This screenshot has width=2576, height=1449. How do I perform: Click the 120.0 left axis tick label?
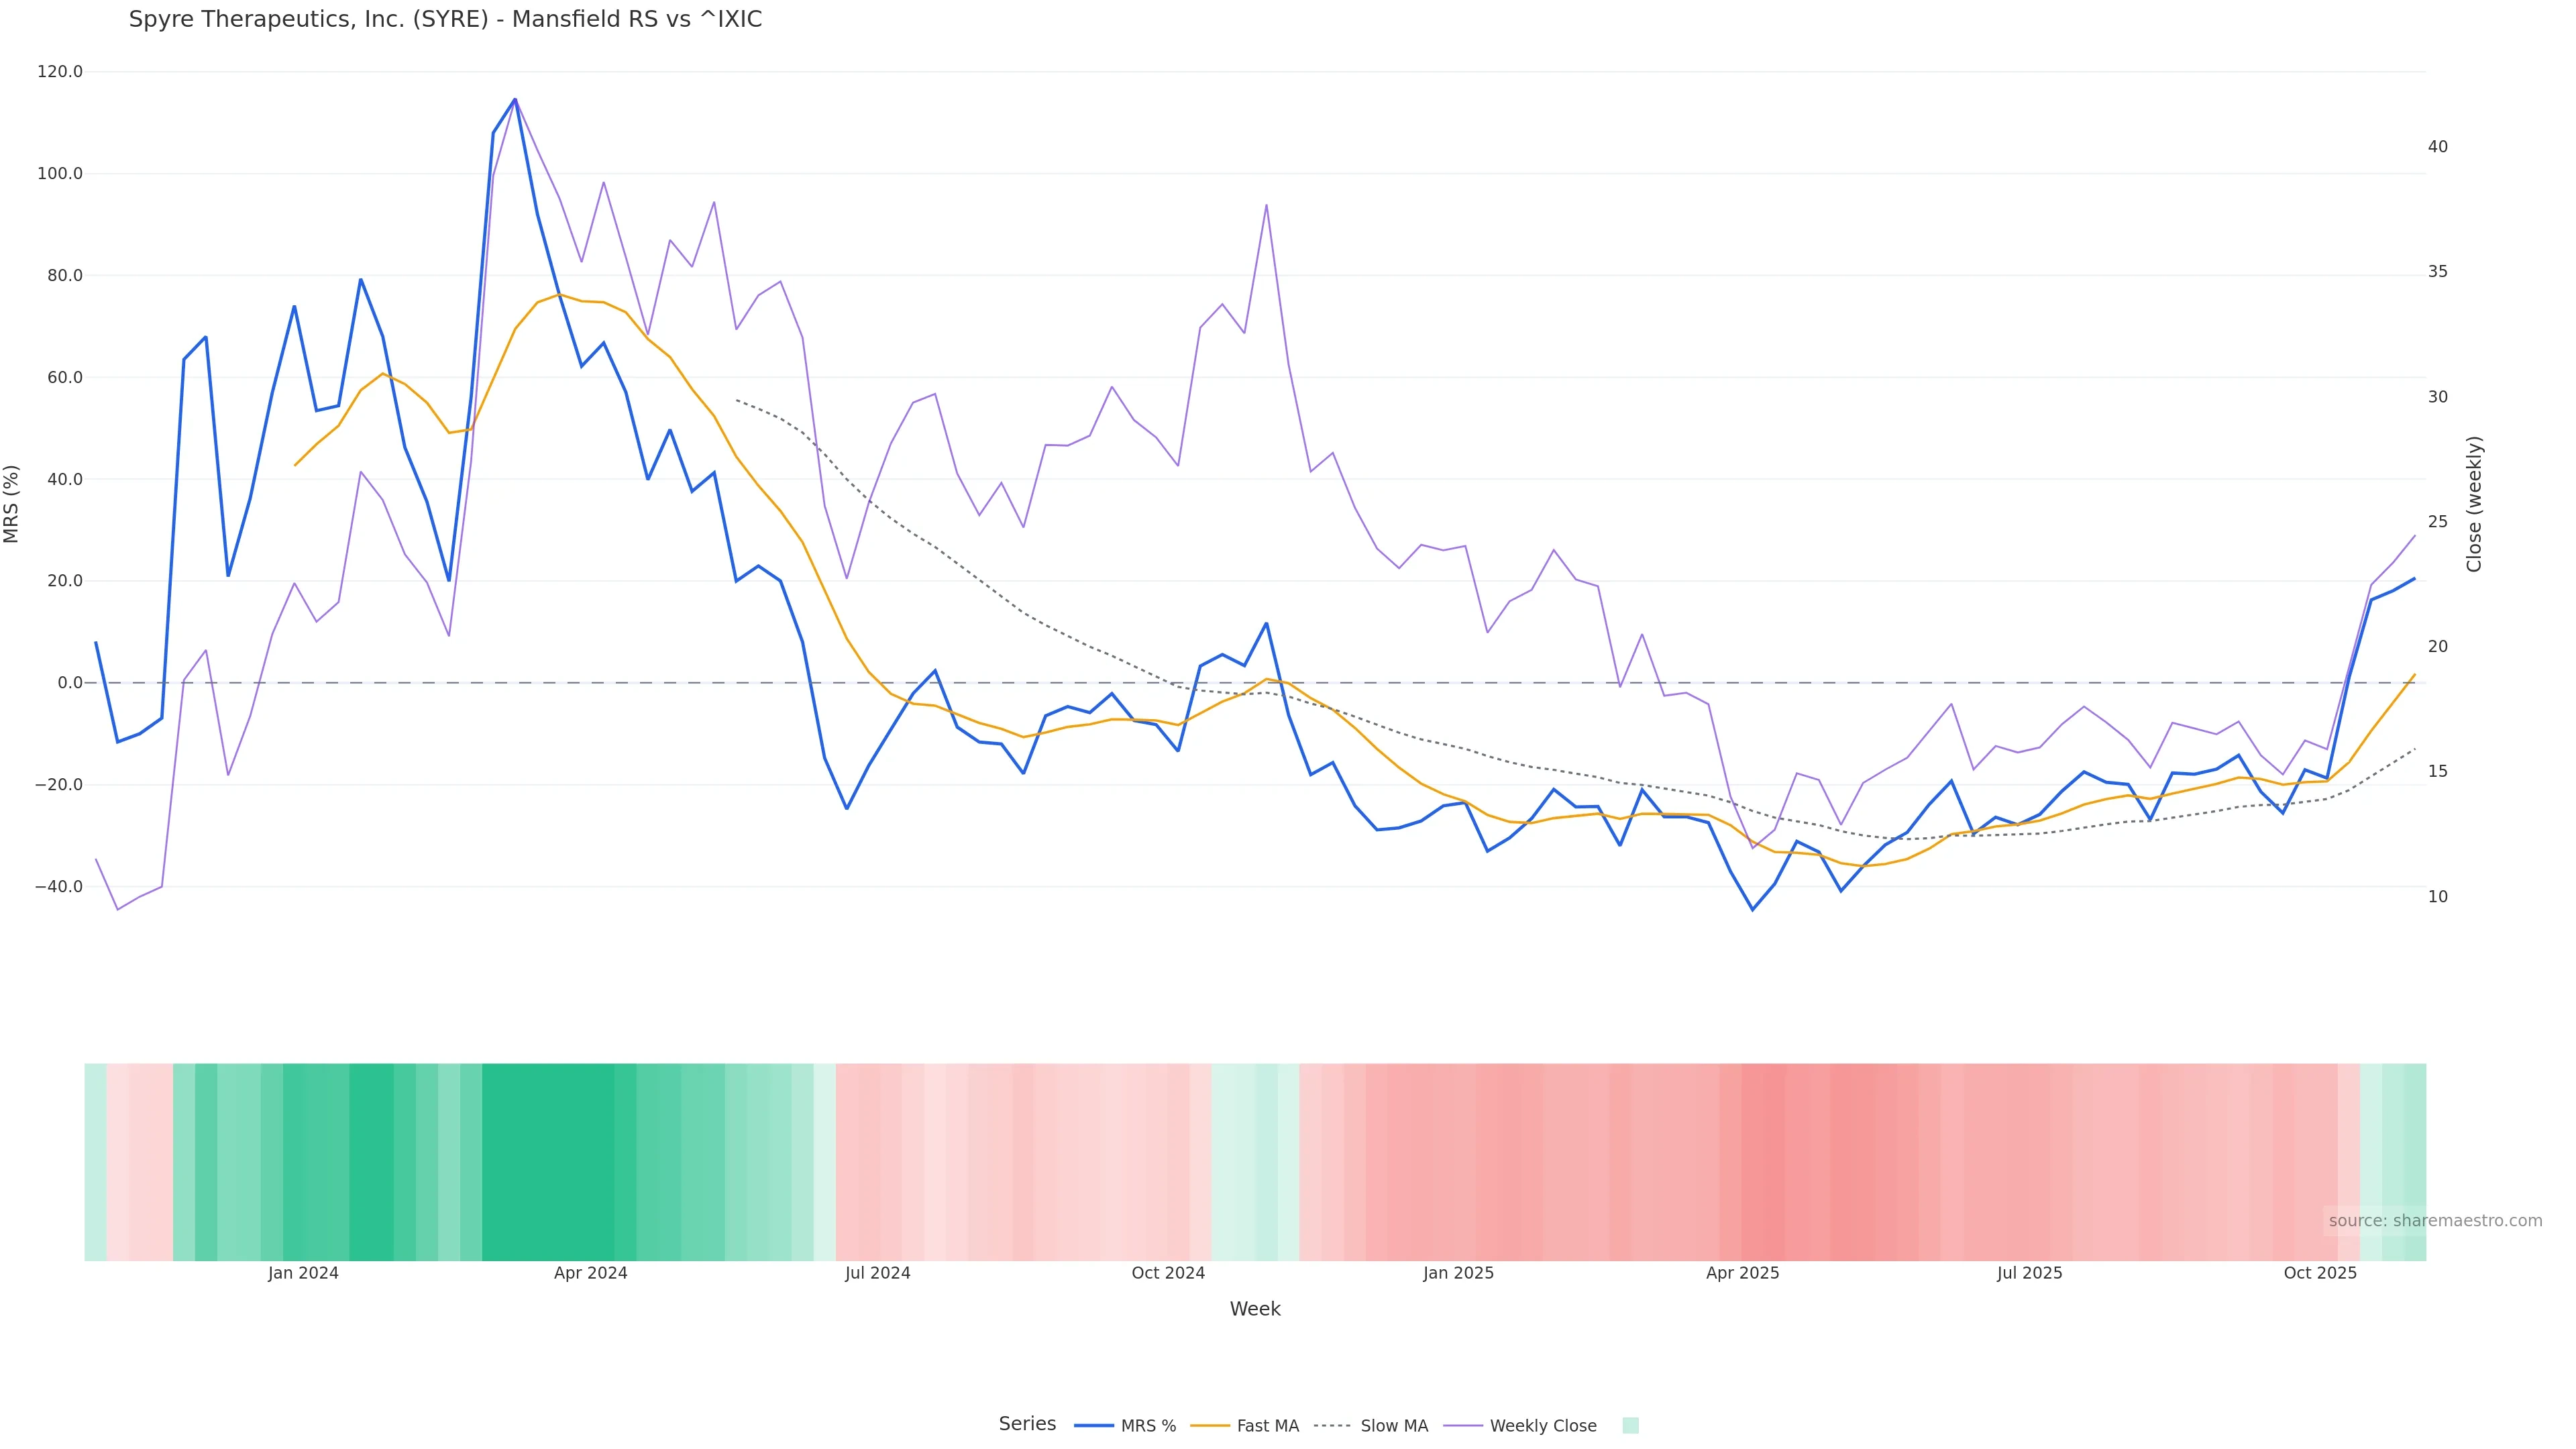[x=60, y=72]
